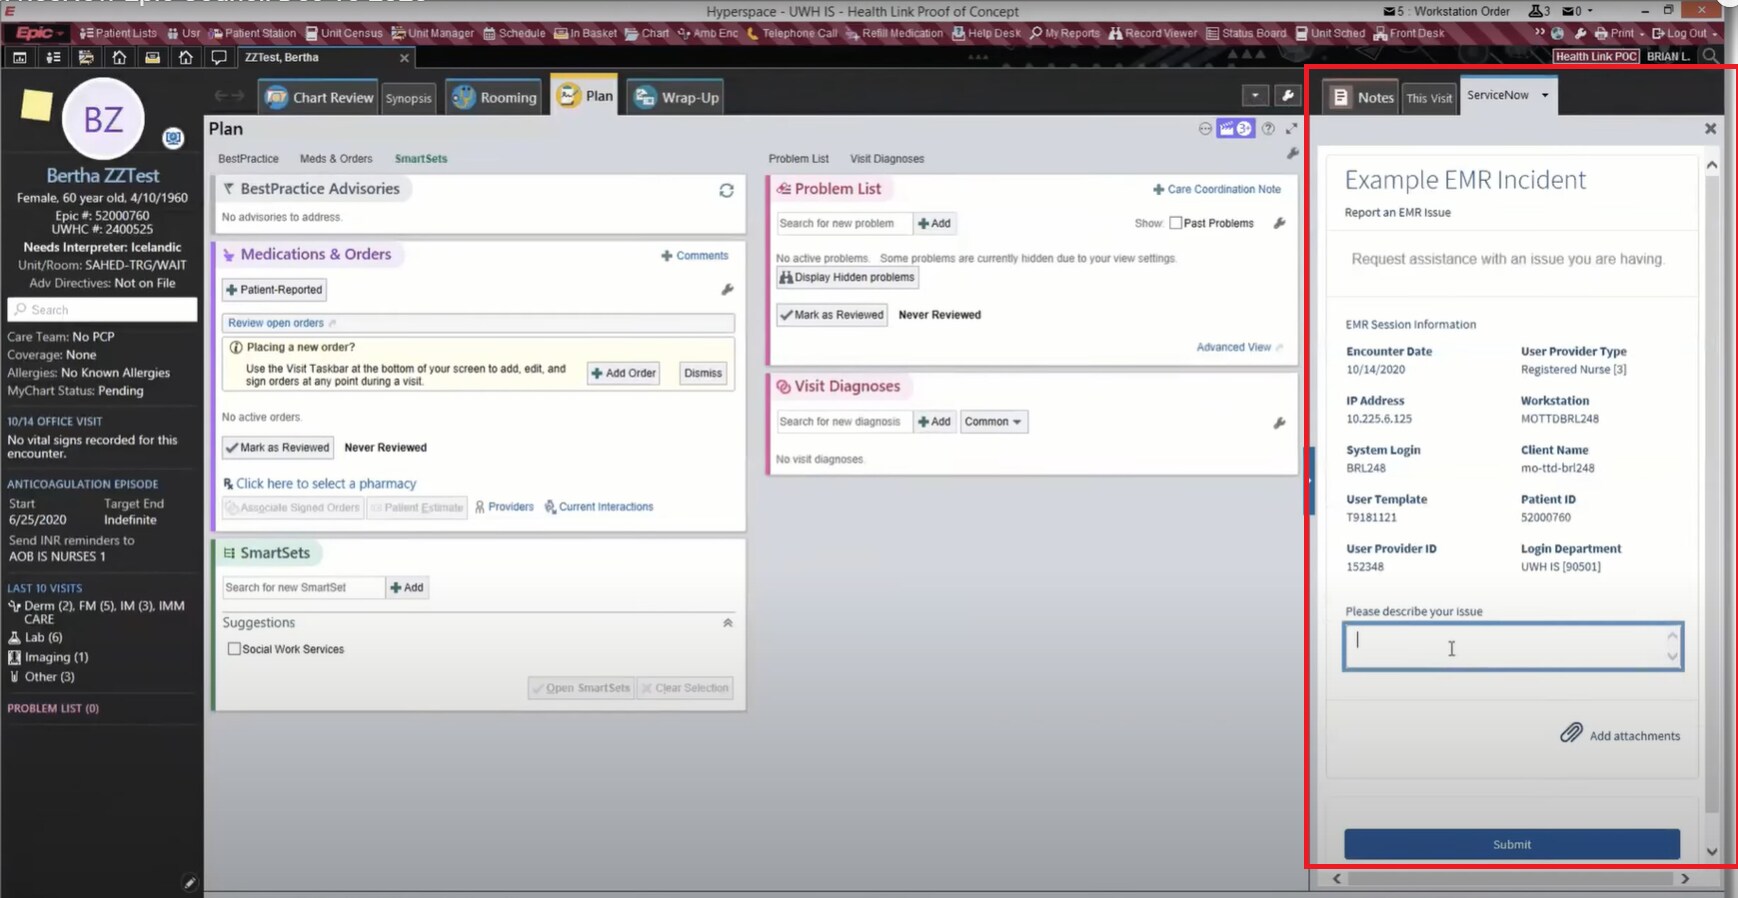Viewport: 1738px width, 898px height.
Task: Open the Patient Lists toolbar item
Action: pyautogui.click(x=118, y=33)
